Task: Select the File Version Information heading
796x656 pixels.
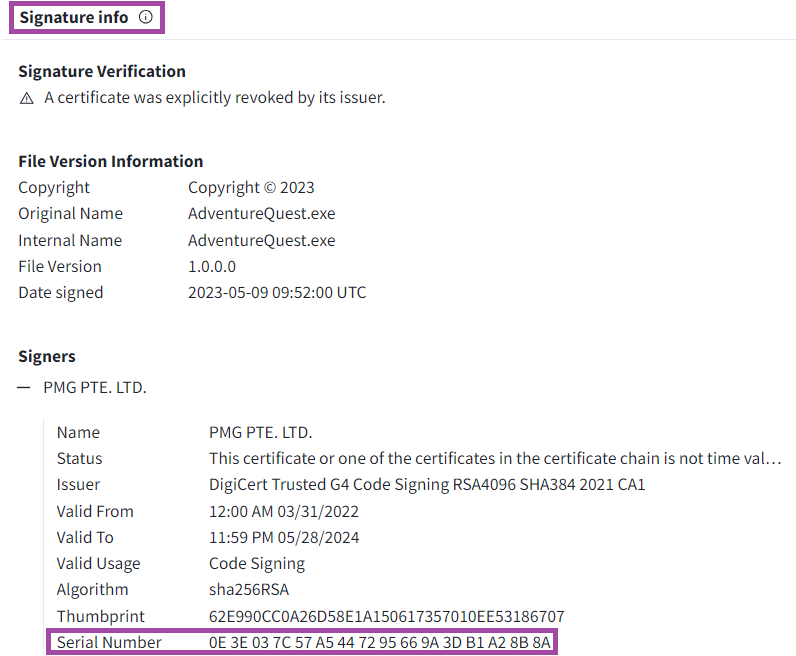Action: pos(111,161)
